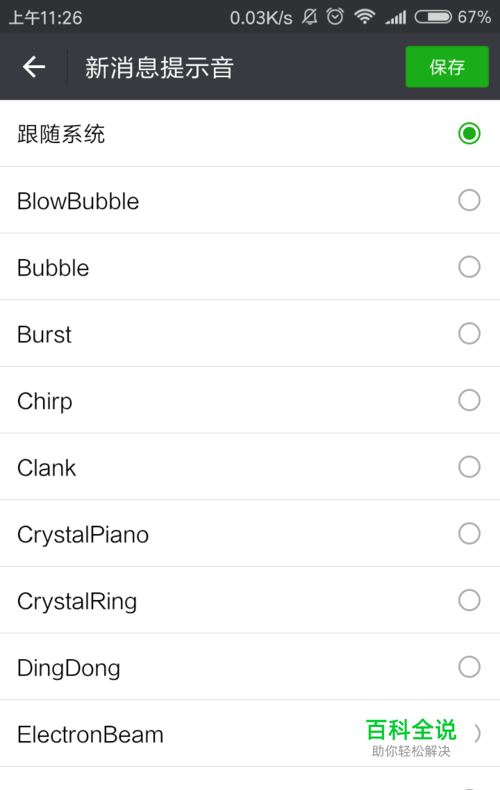
Task: Select the Chirp radio button
Action: point(469,401)
